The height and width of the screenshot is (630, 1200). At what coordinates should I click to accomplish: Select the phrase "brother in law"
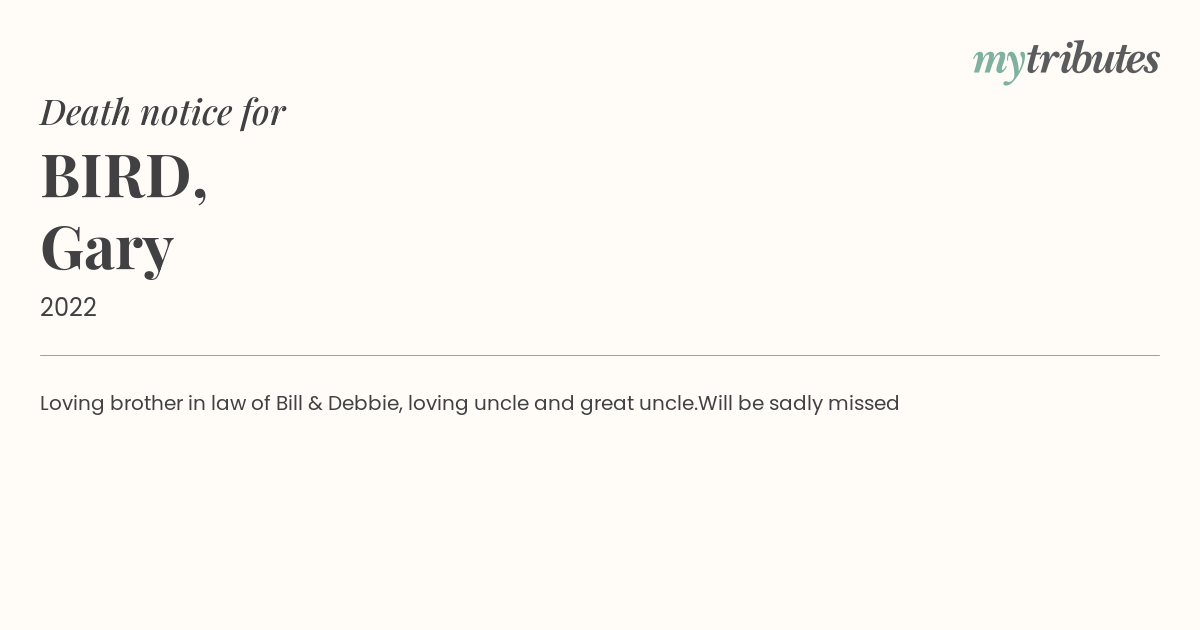coord(176,403)
